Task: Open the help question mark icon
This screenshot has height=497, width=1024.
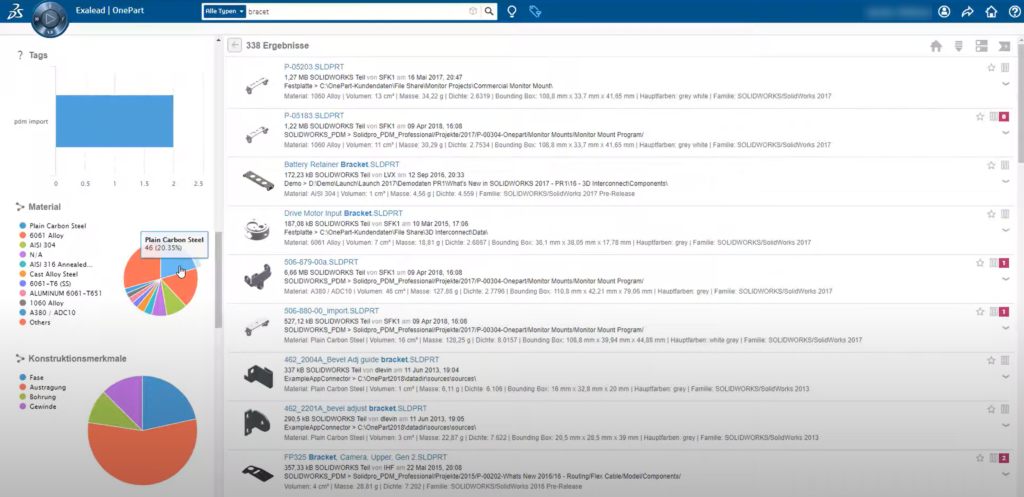Action: pyautogui.click(x=1014, y=12)
